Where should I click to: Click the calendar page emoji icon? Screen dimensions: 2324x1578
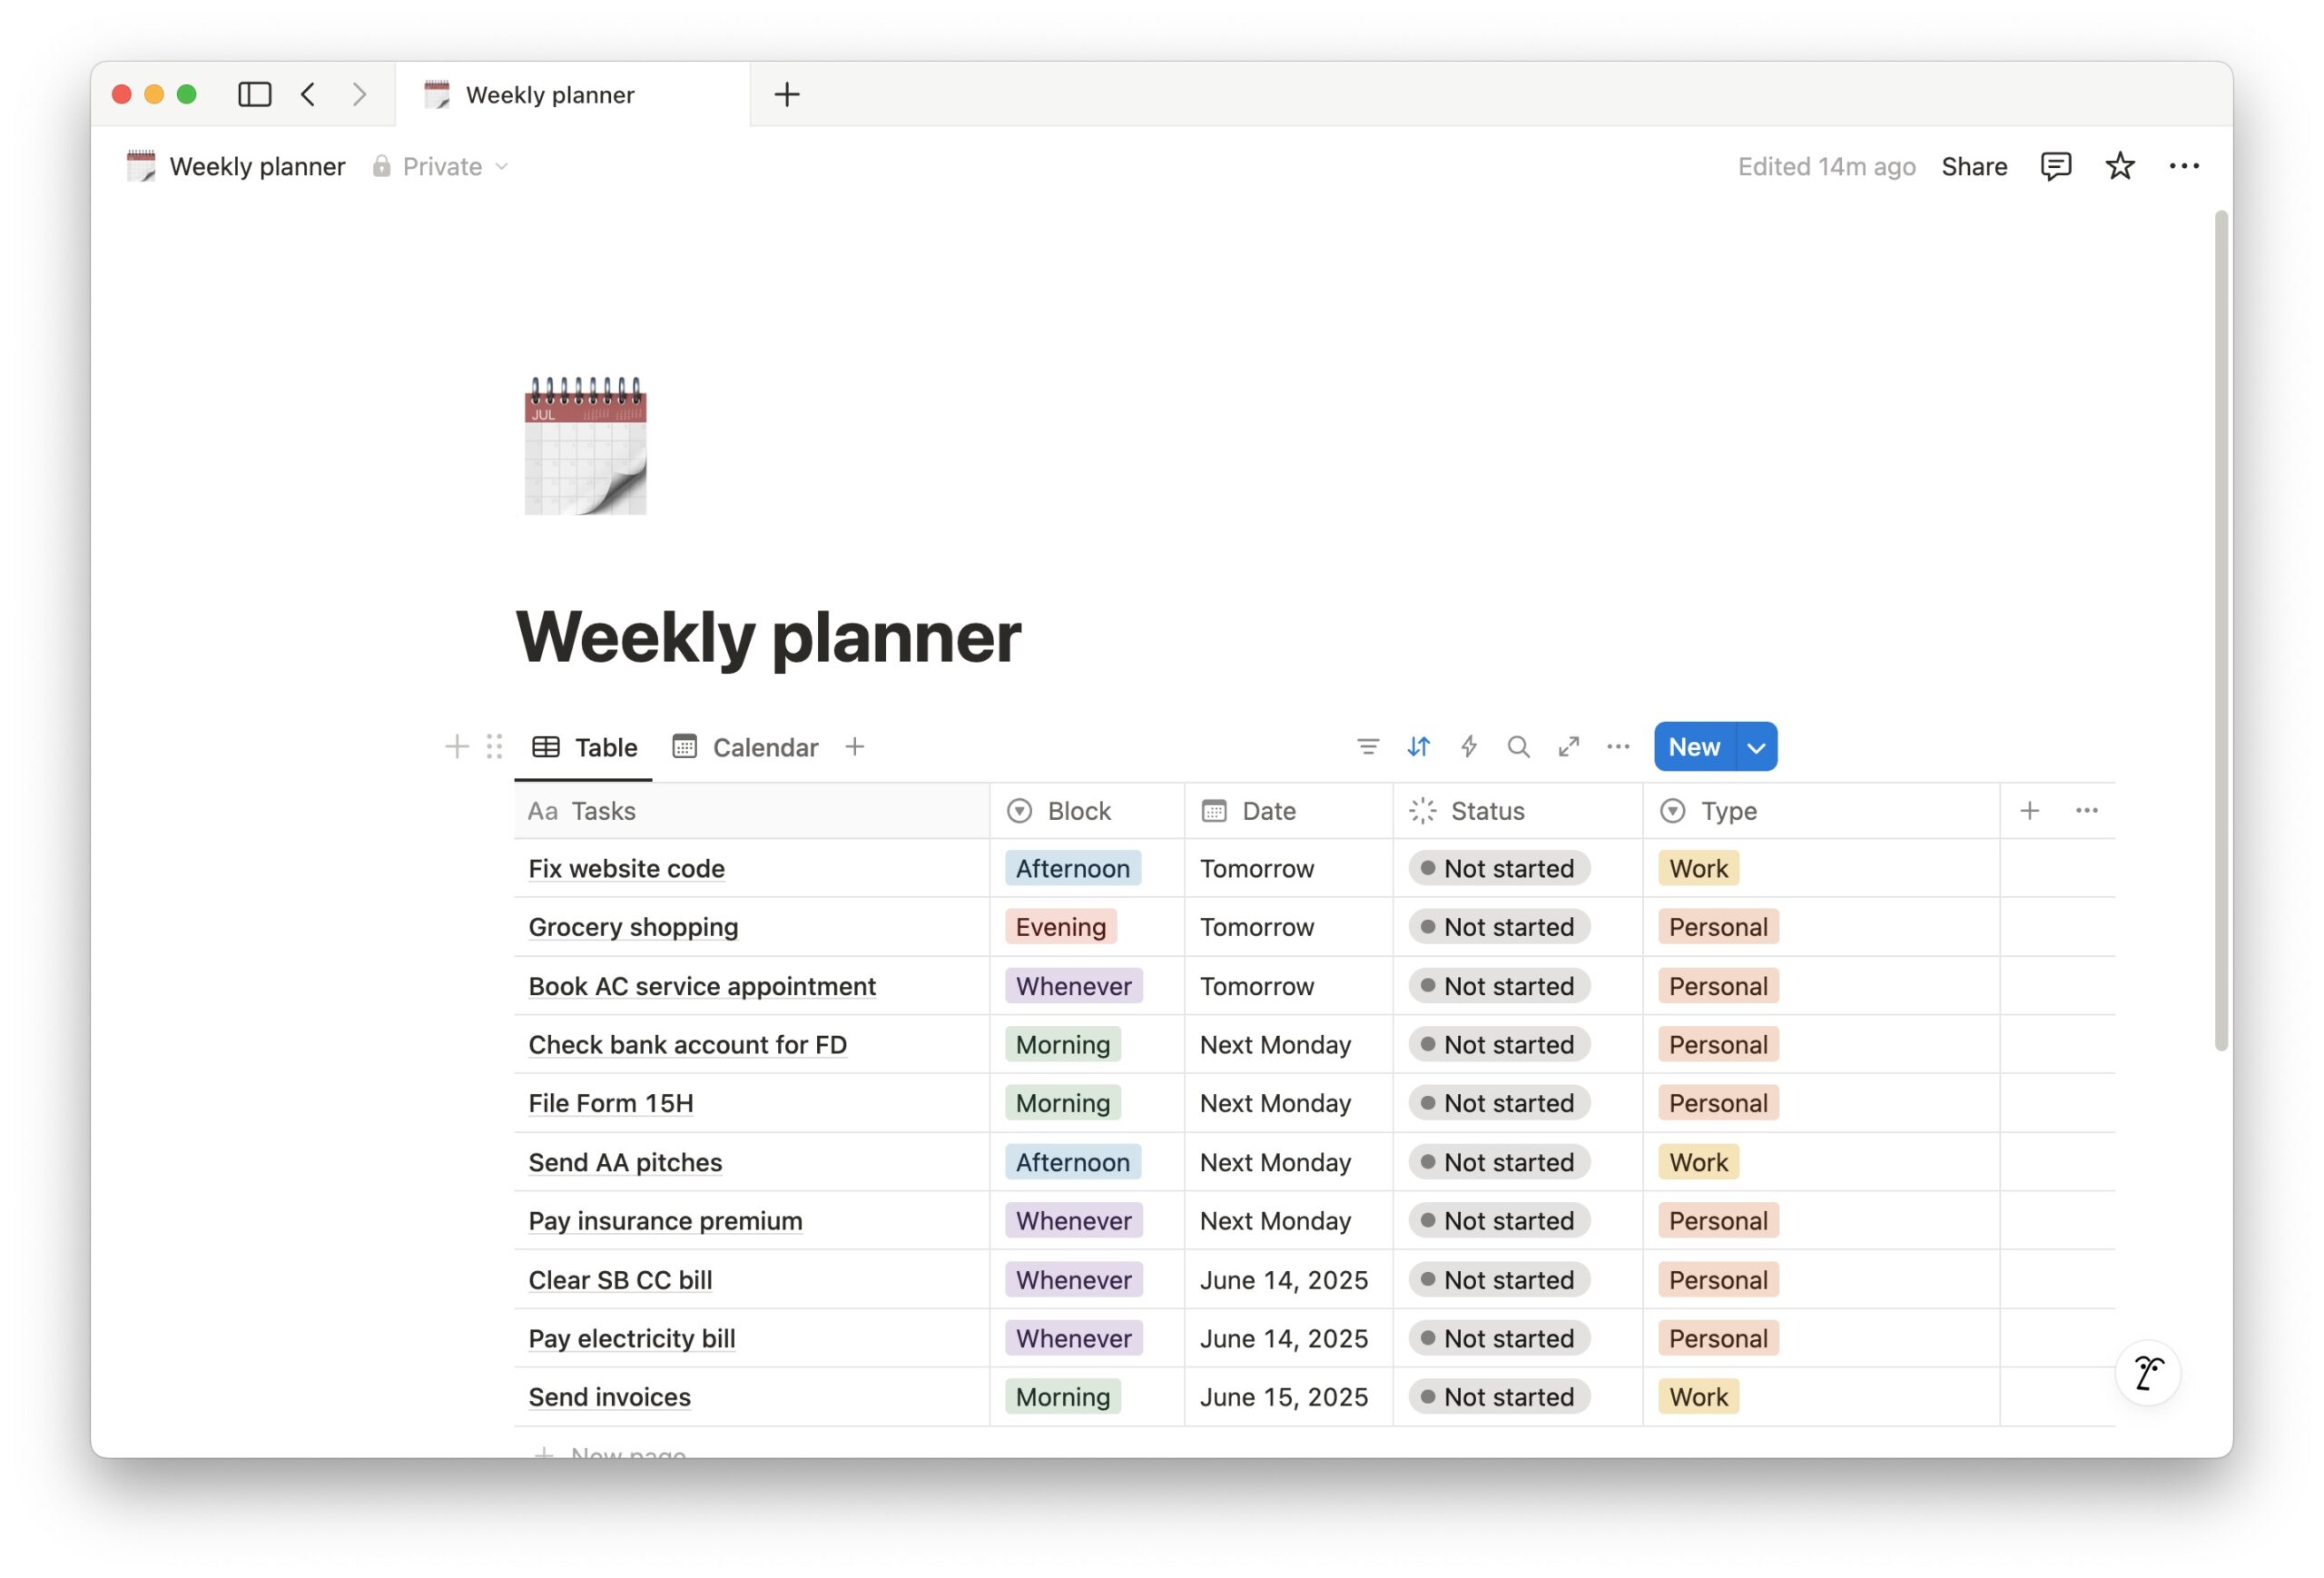585,446
